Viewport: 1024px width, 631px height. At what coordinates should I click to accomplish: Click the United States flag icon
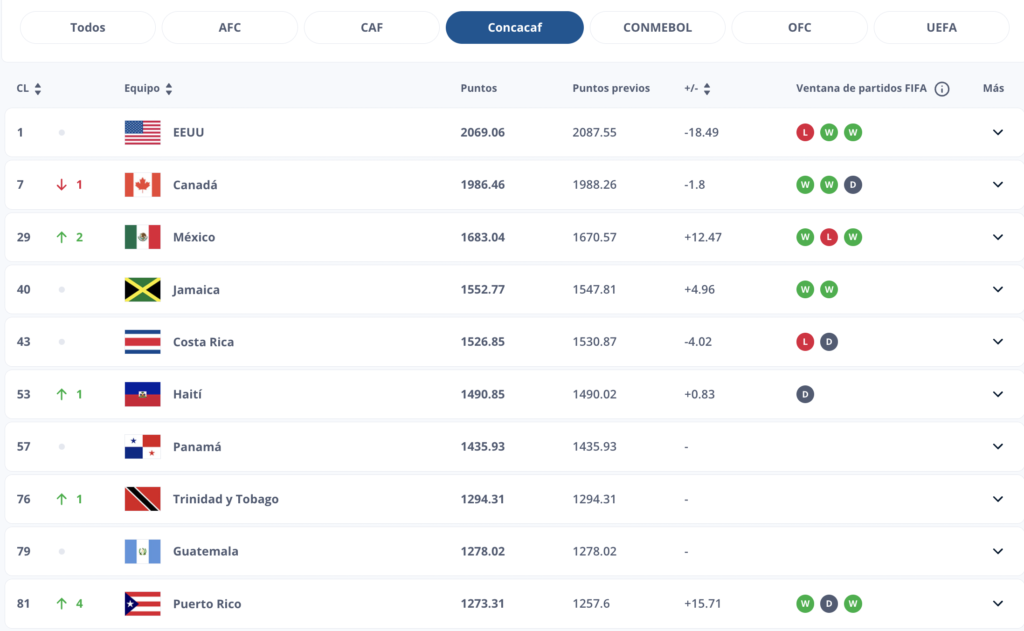tap(142, 133)
